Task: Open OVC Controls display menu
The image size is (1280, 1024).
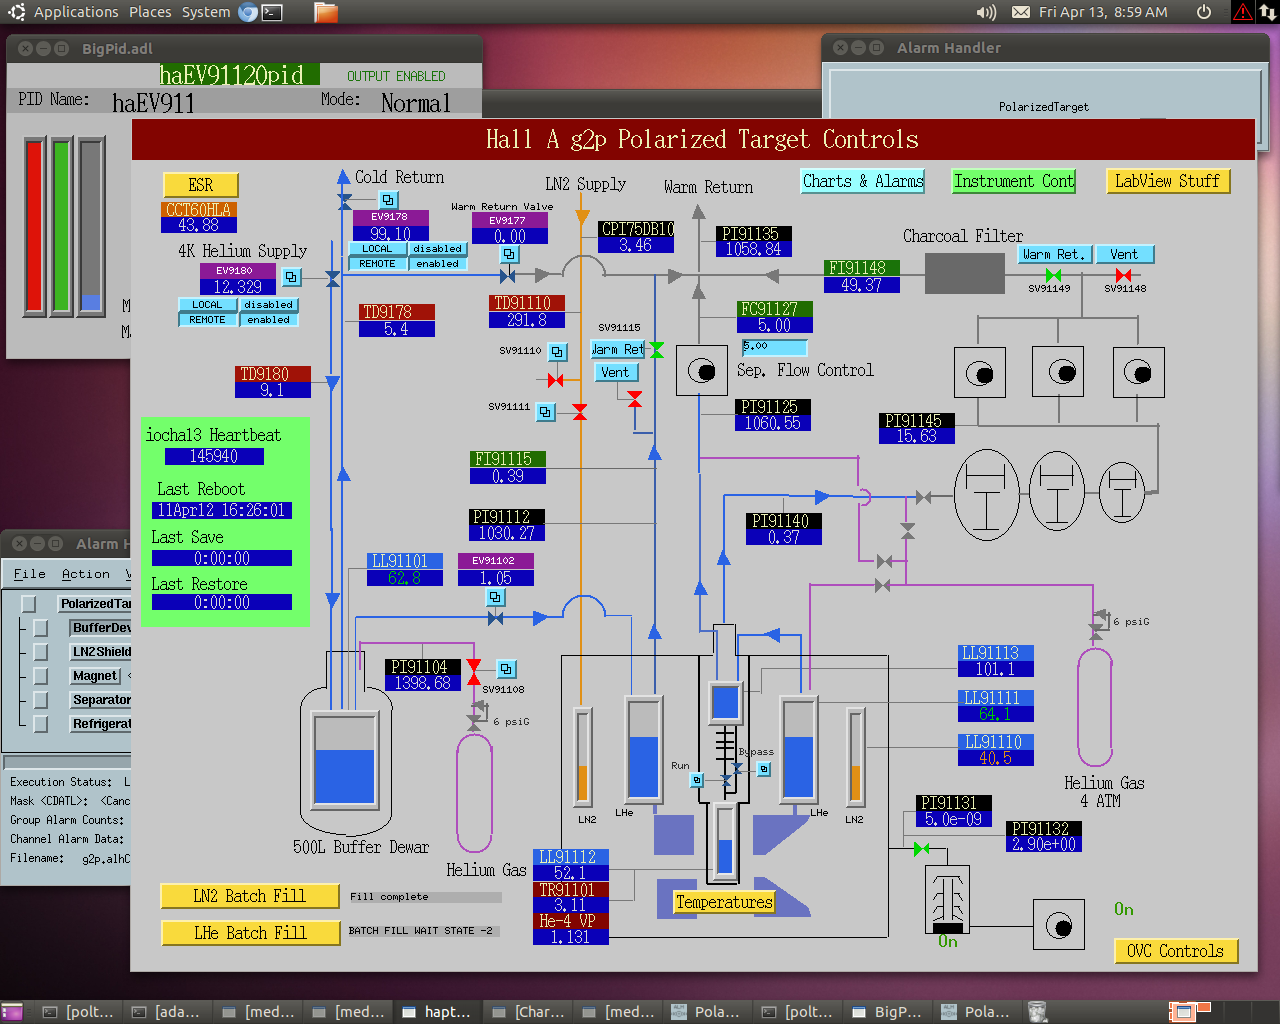Action: (x=1175, y=951)
